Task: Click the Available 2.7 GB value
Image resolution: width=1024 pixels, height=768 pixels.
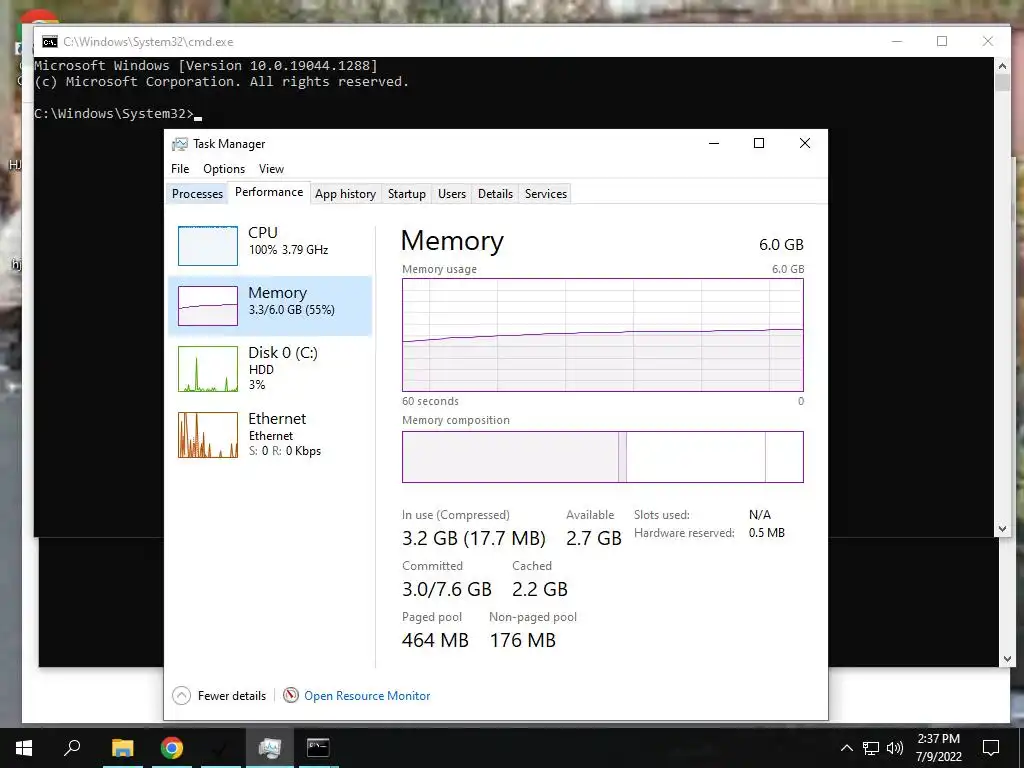Action: point(594,538)
